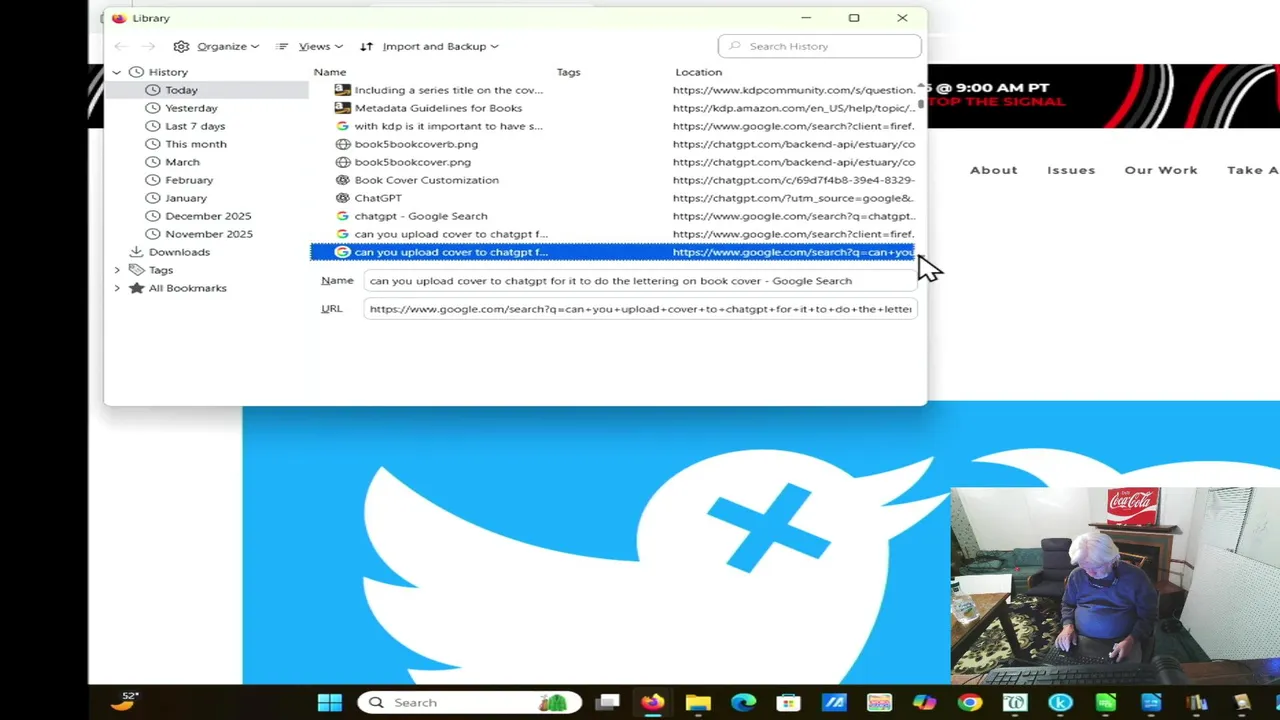The image size is (1280, 720).
Task: Launch Microsoft Edge from taskbar
Action: (x=743, y=702)
